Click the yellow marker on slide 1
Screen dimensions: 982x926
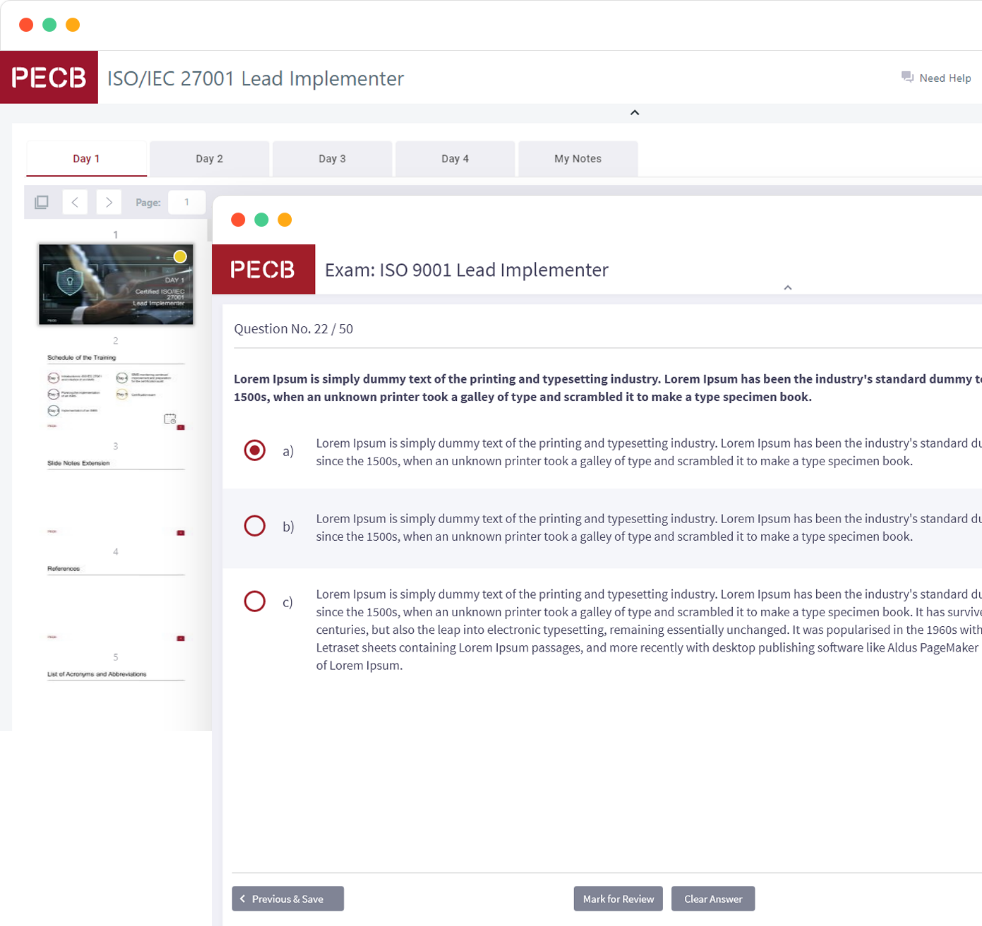coord(180,257)
